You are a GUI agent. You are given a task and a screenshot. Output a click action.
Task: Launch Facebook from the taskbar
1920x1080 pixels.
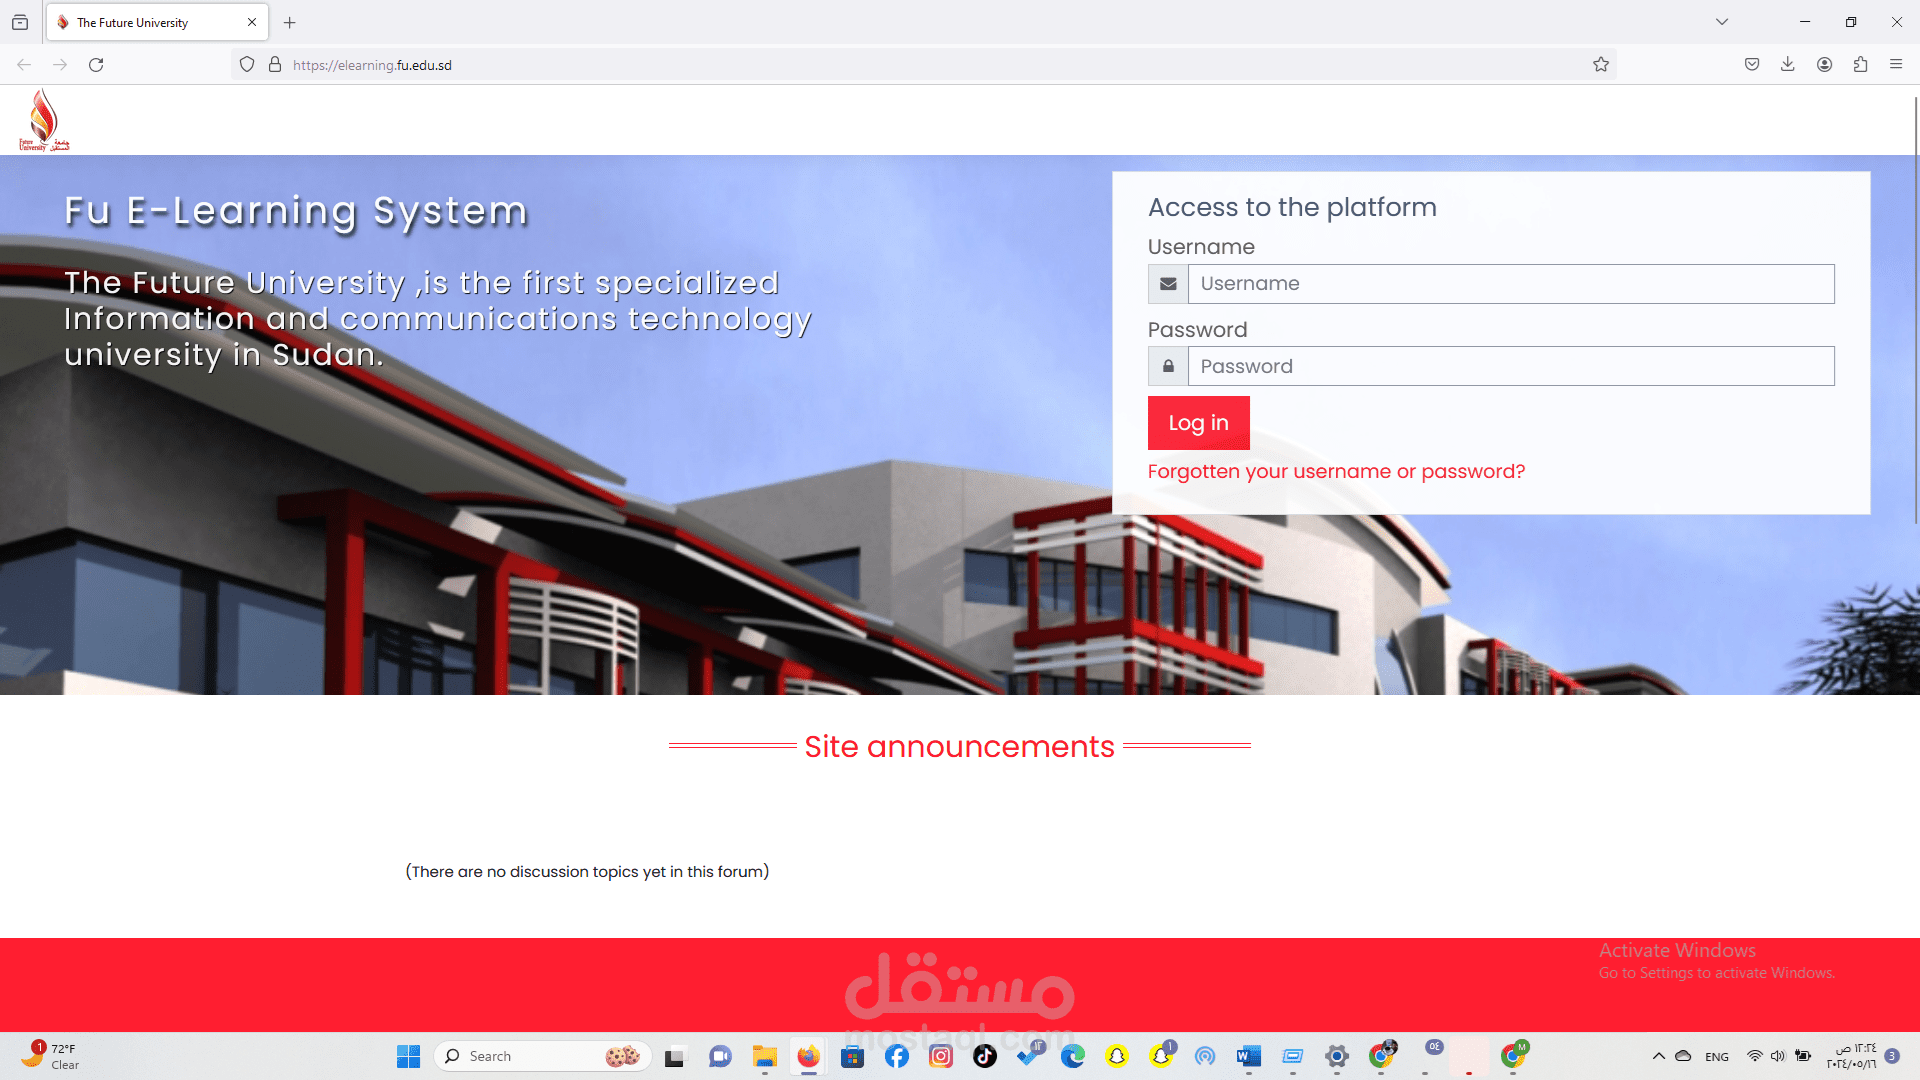point(897,1056)
